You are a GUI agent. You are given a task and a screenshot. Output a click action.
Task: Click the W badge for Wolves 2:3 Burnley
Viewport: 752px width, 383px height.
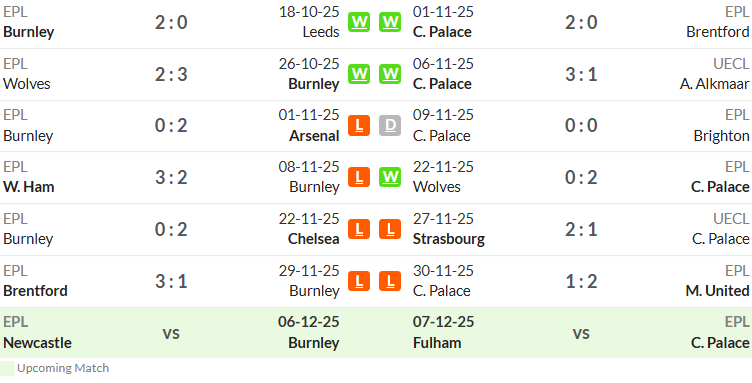tap(359, 74)
